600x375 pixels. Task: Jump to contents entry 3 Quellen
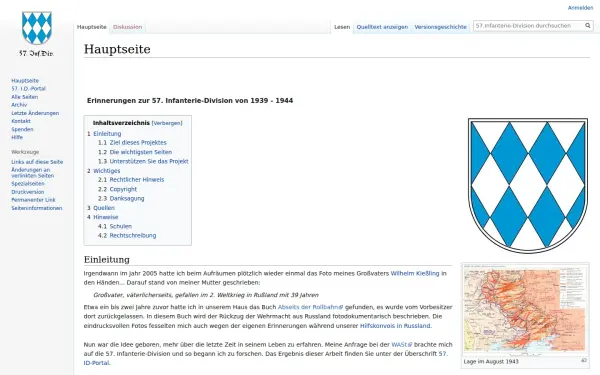click(101, 208)
